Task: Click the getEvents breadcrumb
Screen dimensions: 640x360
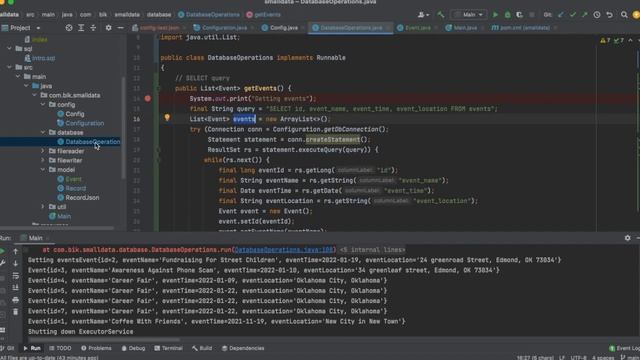Action: coord(263,15)
